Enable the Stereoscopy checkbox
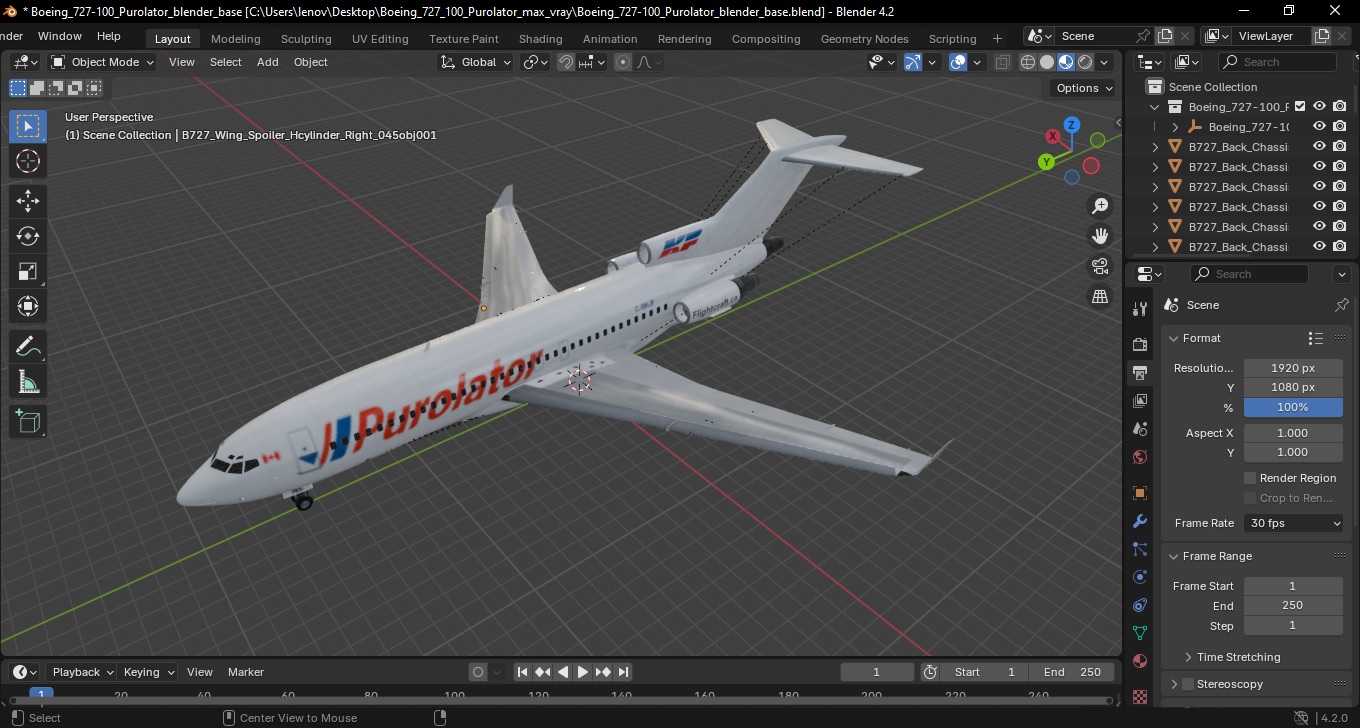Image resolution: width=1360 pixels, height=728 pixels. pyautogui.click(x=1188, y=684)
